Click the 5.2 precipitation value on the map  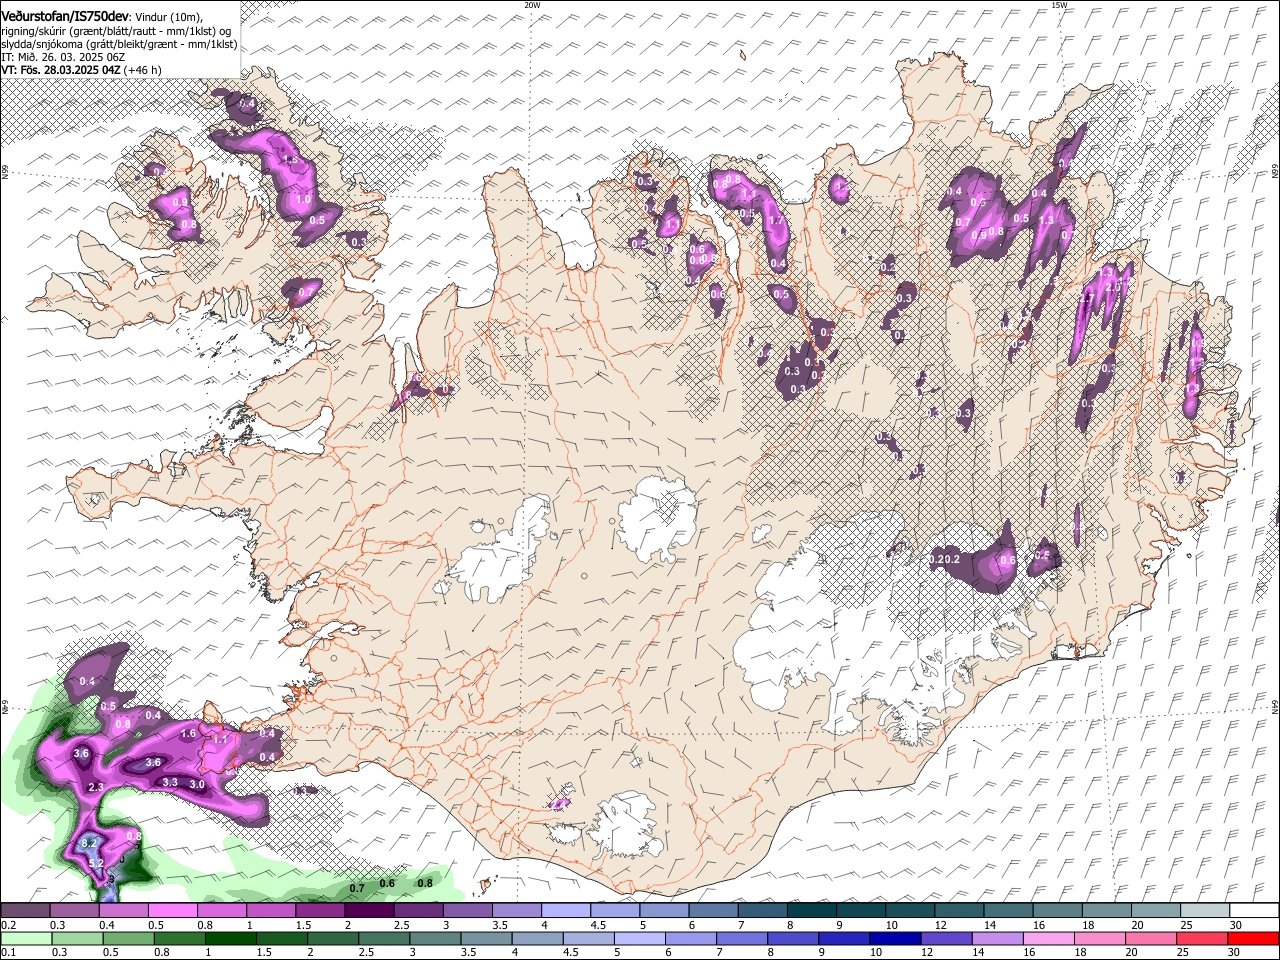[96, 862]
